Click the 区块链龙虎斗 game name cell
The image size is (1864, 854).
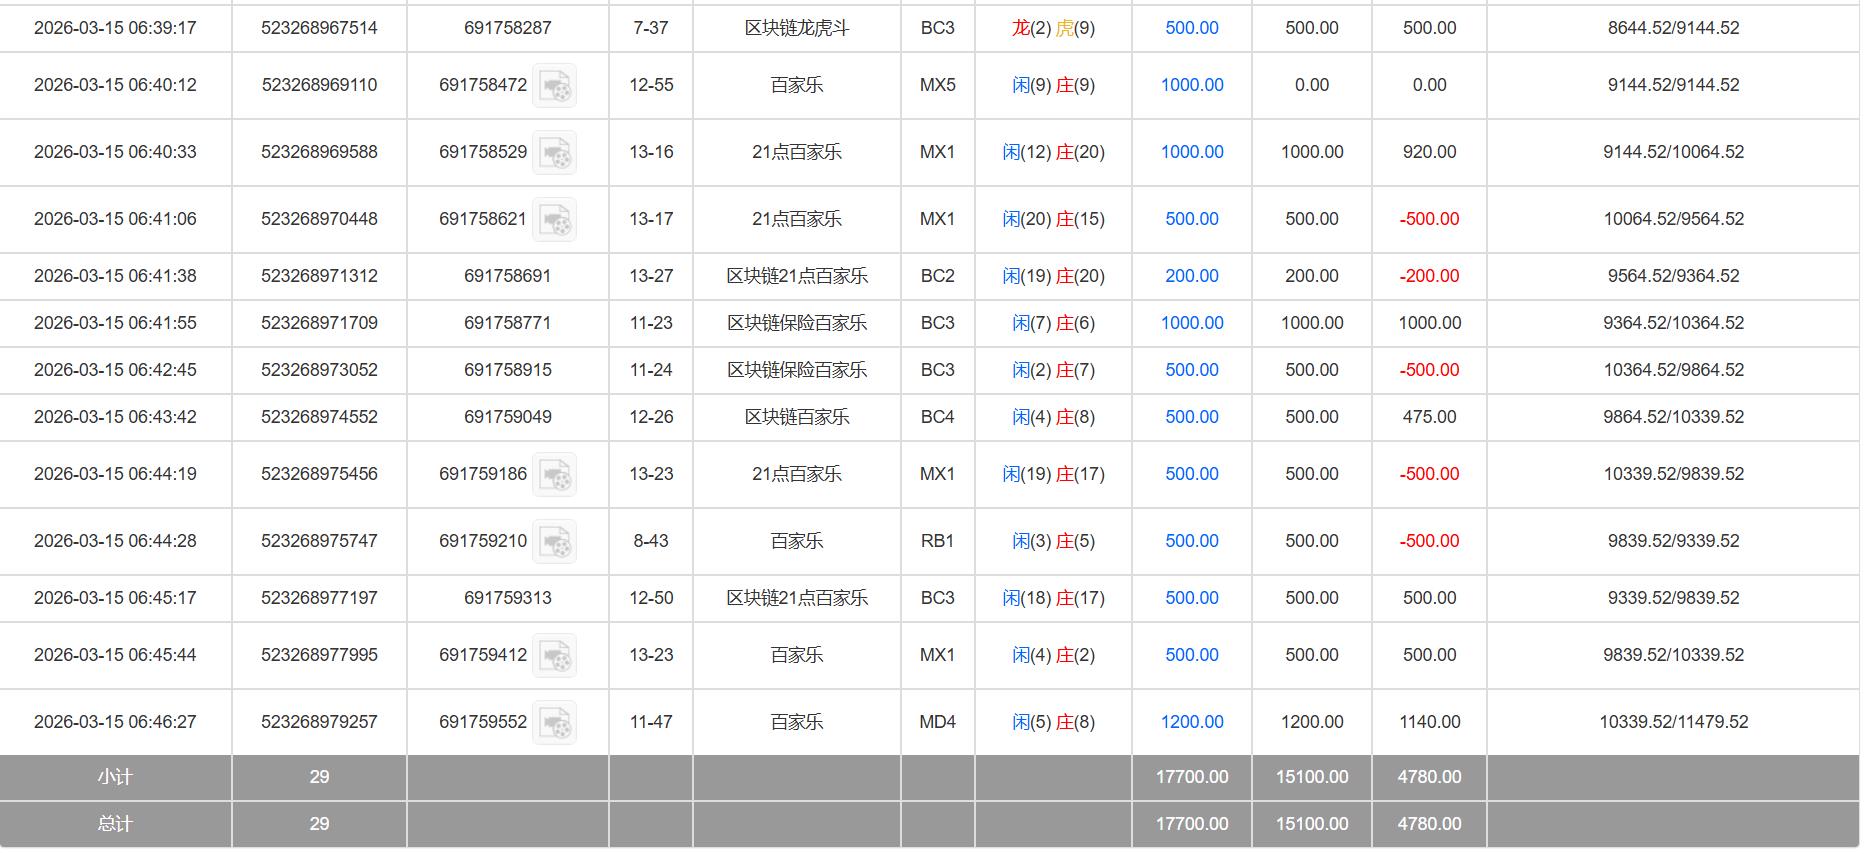[796, 28]
